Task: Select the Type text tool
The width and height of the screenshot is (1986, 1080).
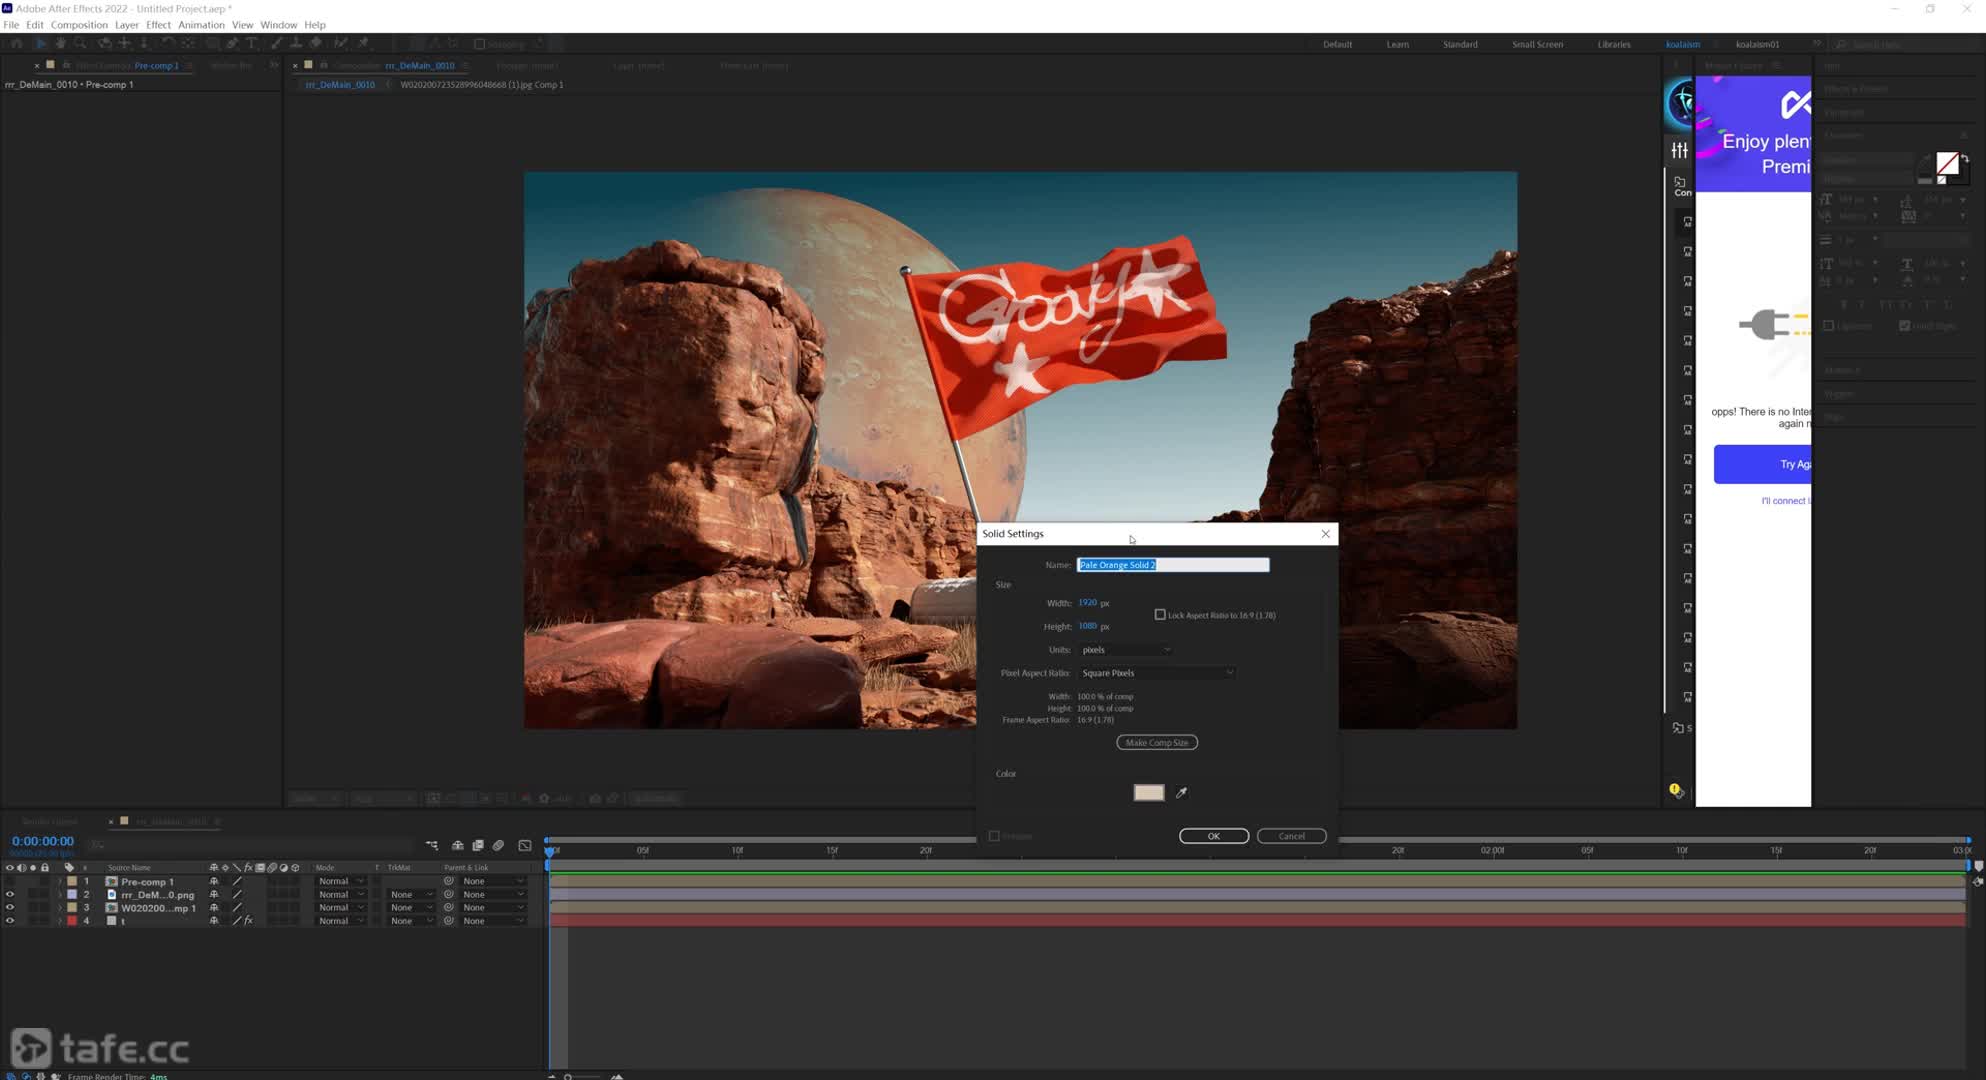Action: tap(252, 44)
